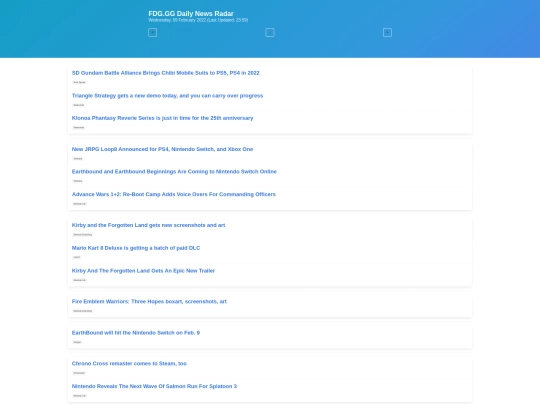
Task: Click source tag under Kirby new screenshots headline
Action: coord(83,235)
